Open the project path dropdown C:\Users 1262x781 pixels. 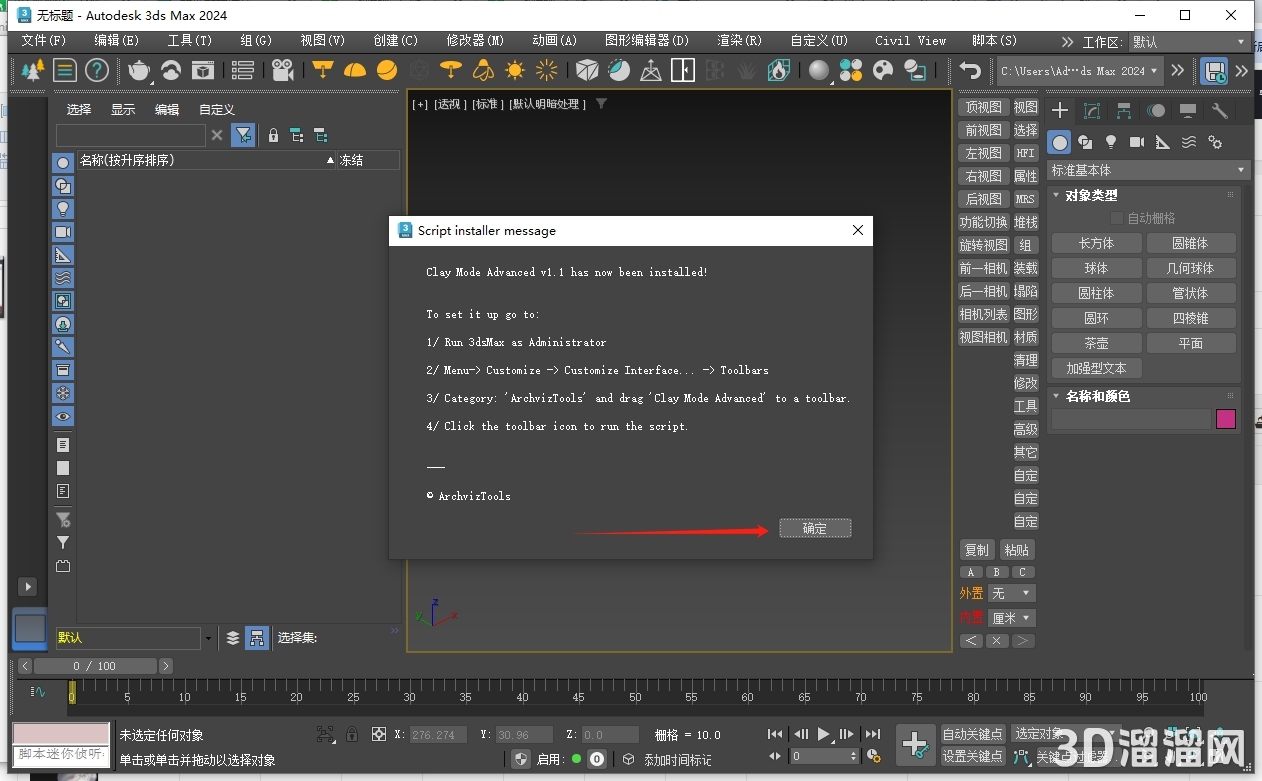pyautogui.click(x=1080, y=70)
